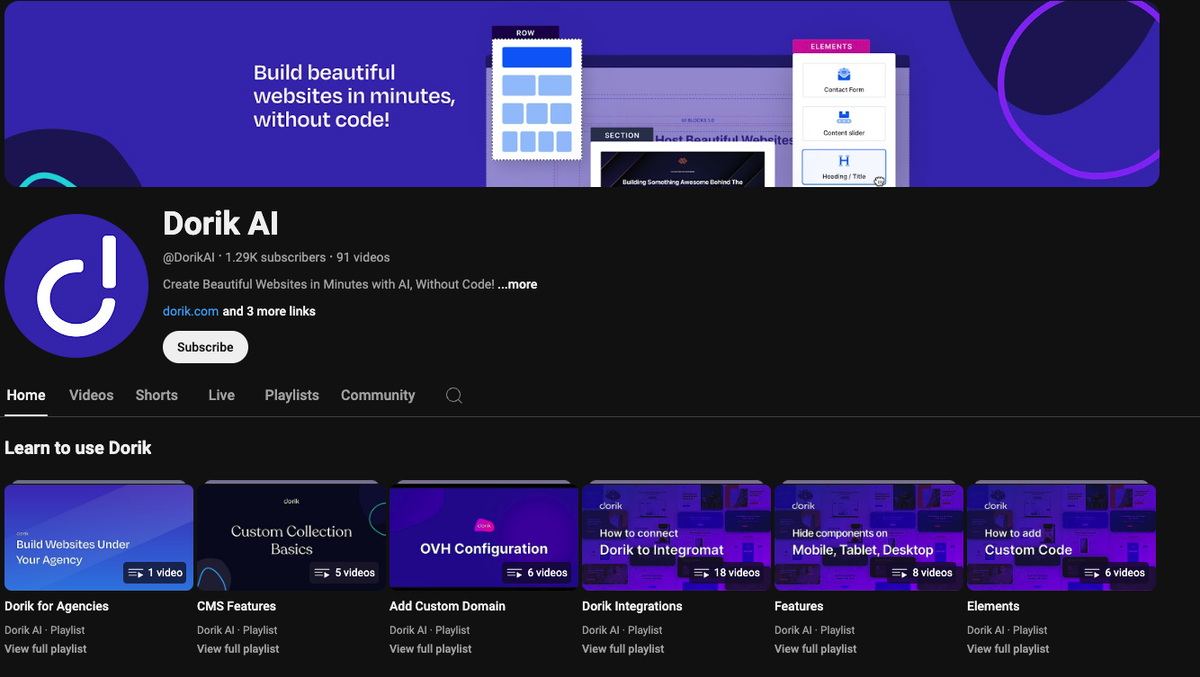Screen dimensions: 1200x677
Task: Click the '91 videos' count text
Action: [x=363, y=257]
